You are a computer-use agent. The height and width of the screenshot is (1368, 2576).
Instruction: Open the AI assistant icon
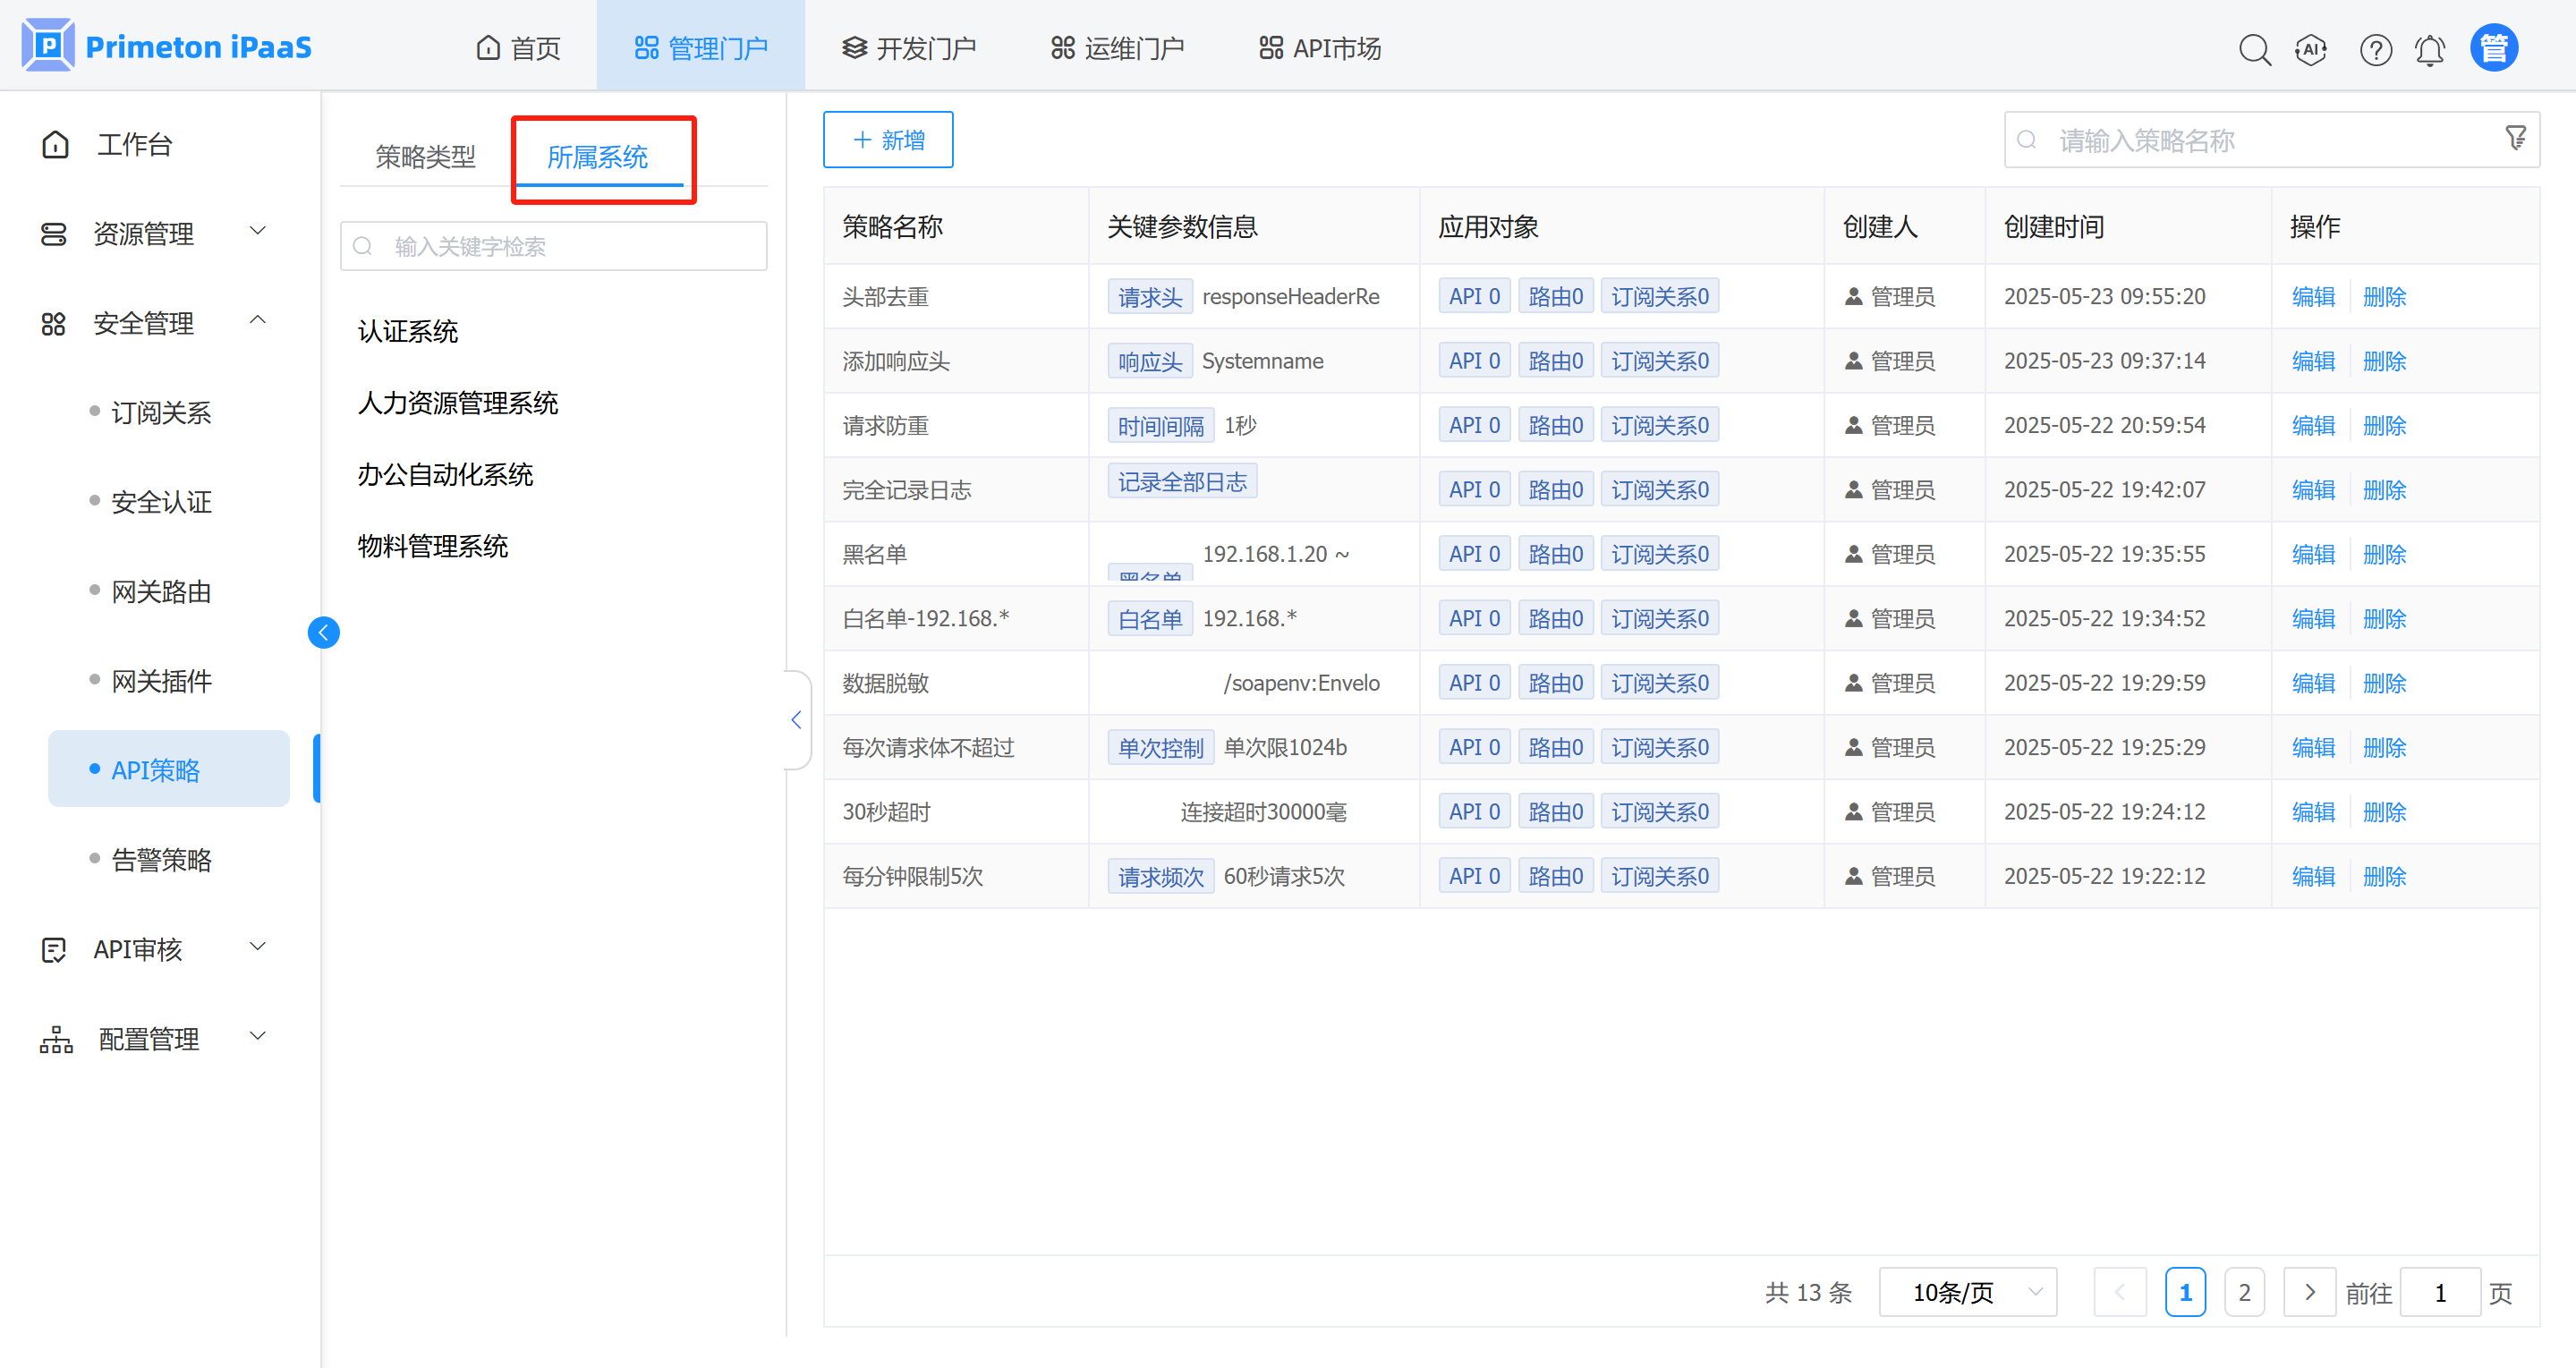pyautogui.click(x=2310, y=49)
